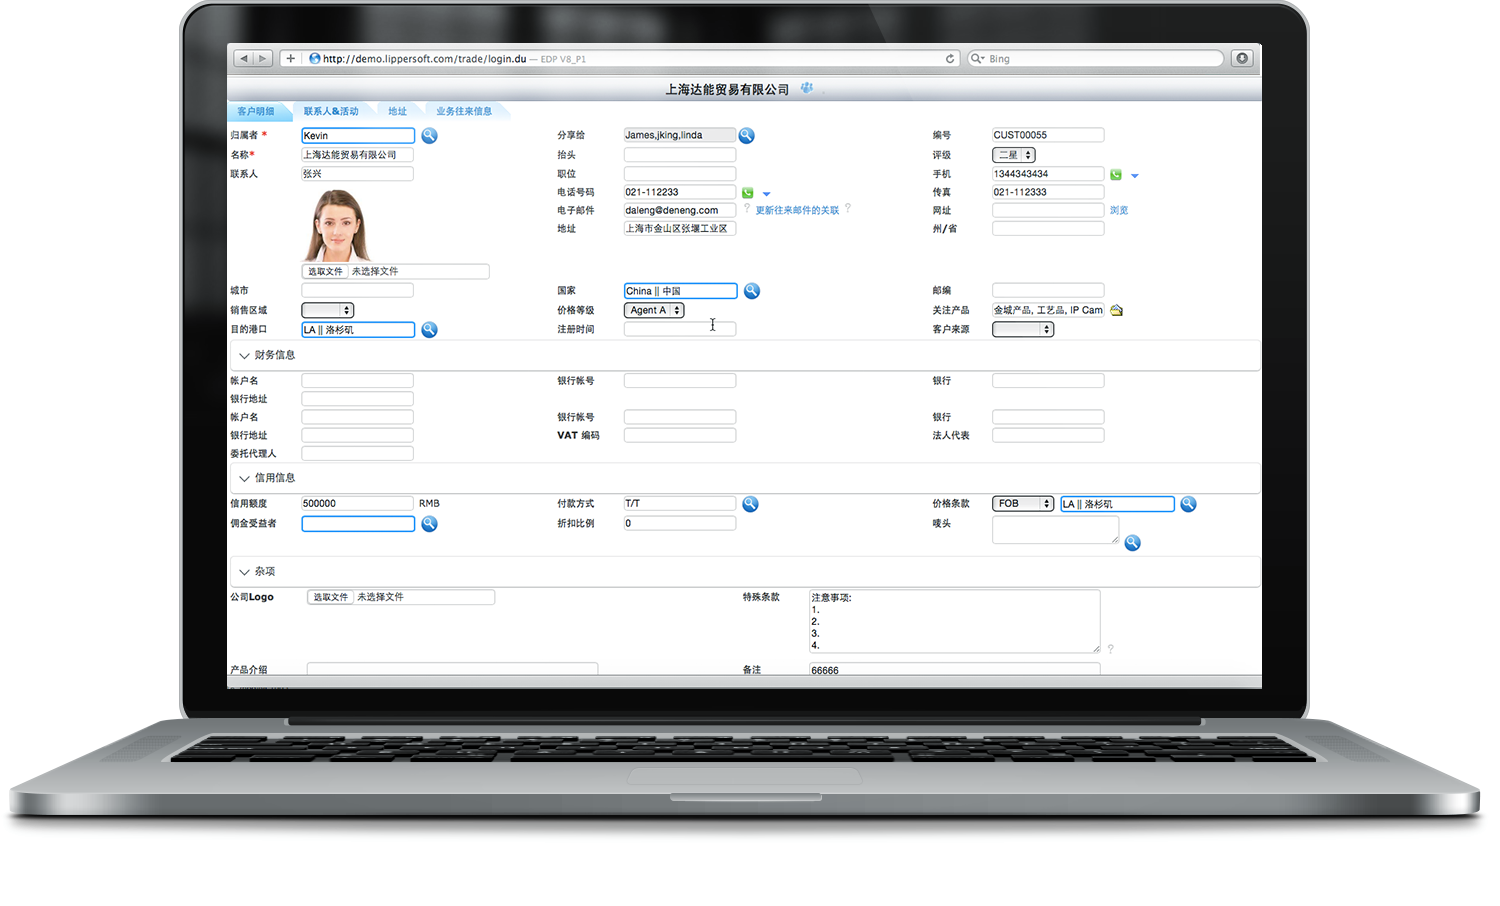Reload the page in the browser address bar

click(x=950, y=59)
